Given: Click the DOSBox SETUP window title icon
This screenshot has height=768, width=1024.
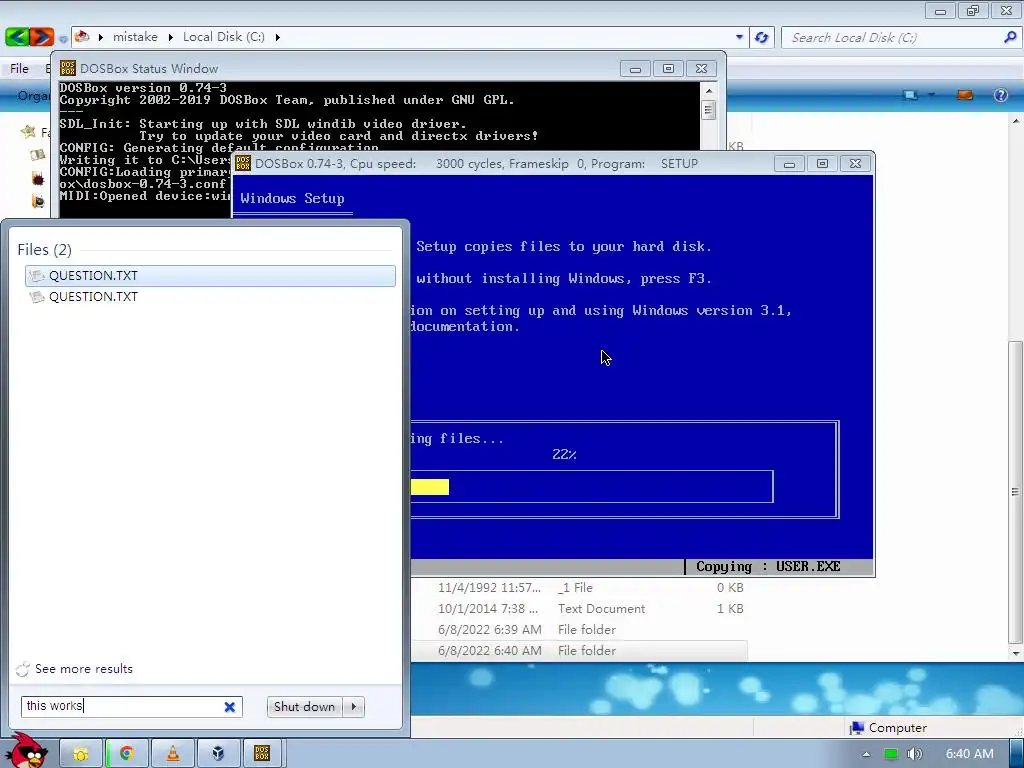Looking at the screenshot, I should pyautogui.click(x=243, y=163).
